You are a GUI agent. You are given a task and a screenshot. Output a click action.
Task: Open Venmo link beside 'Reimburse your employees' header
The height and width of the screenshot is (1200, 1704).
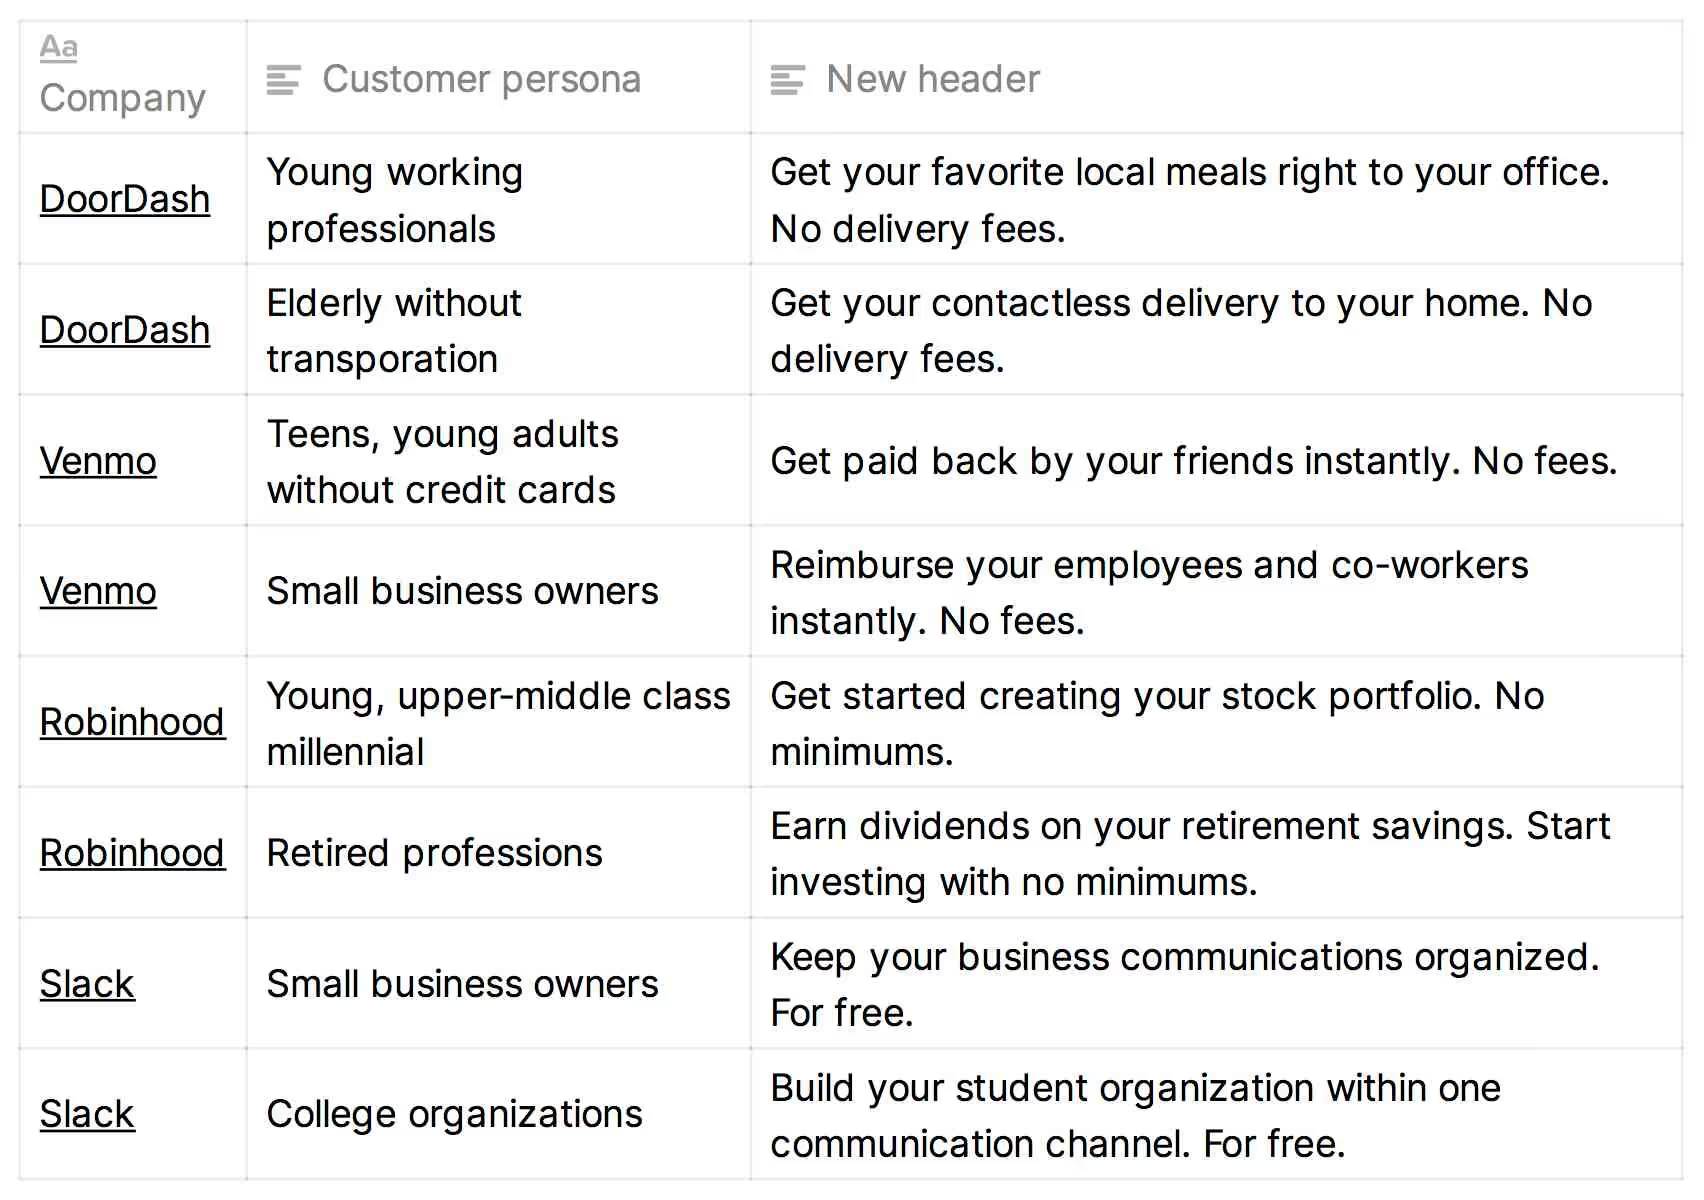(x=98, y=591)
